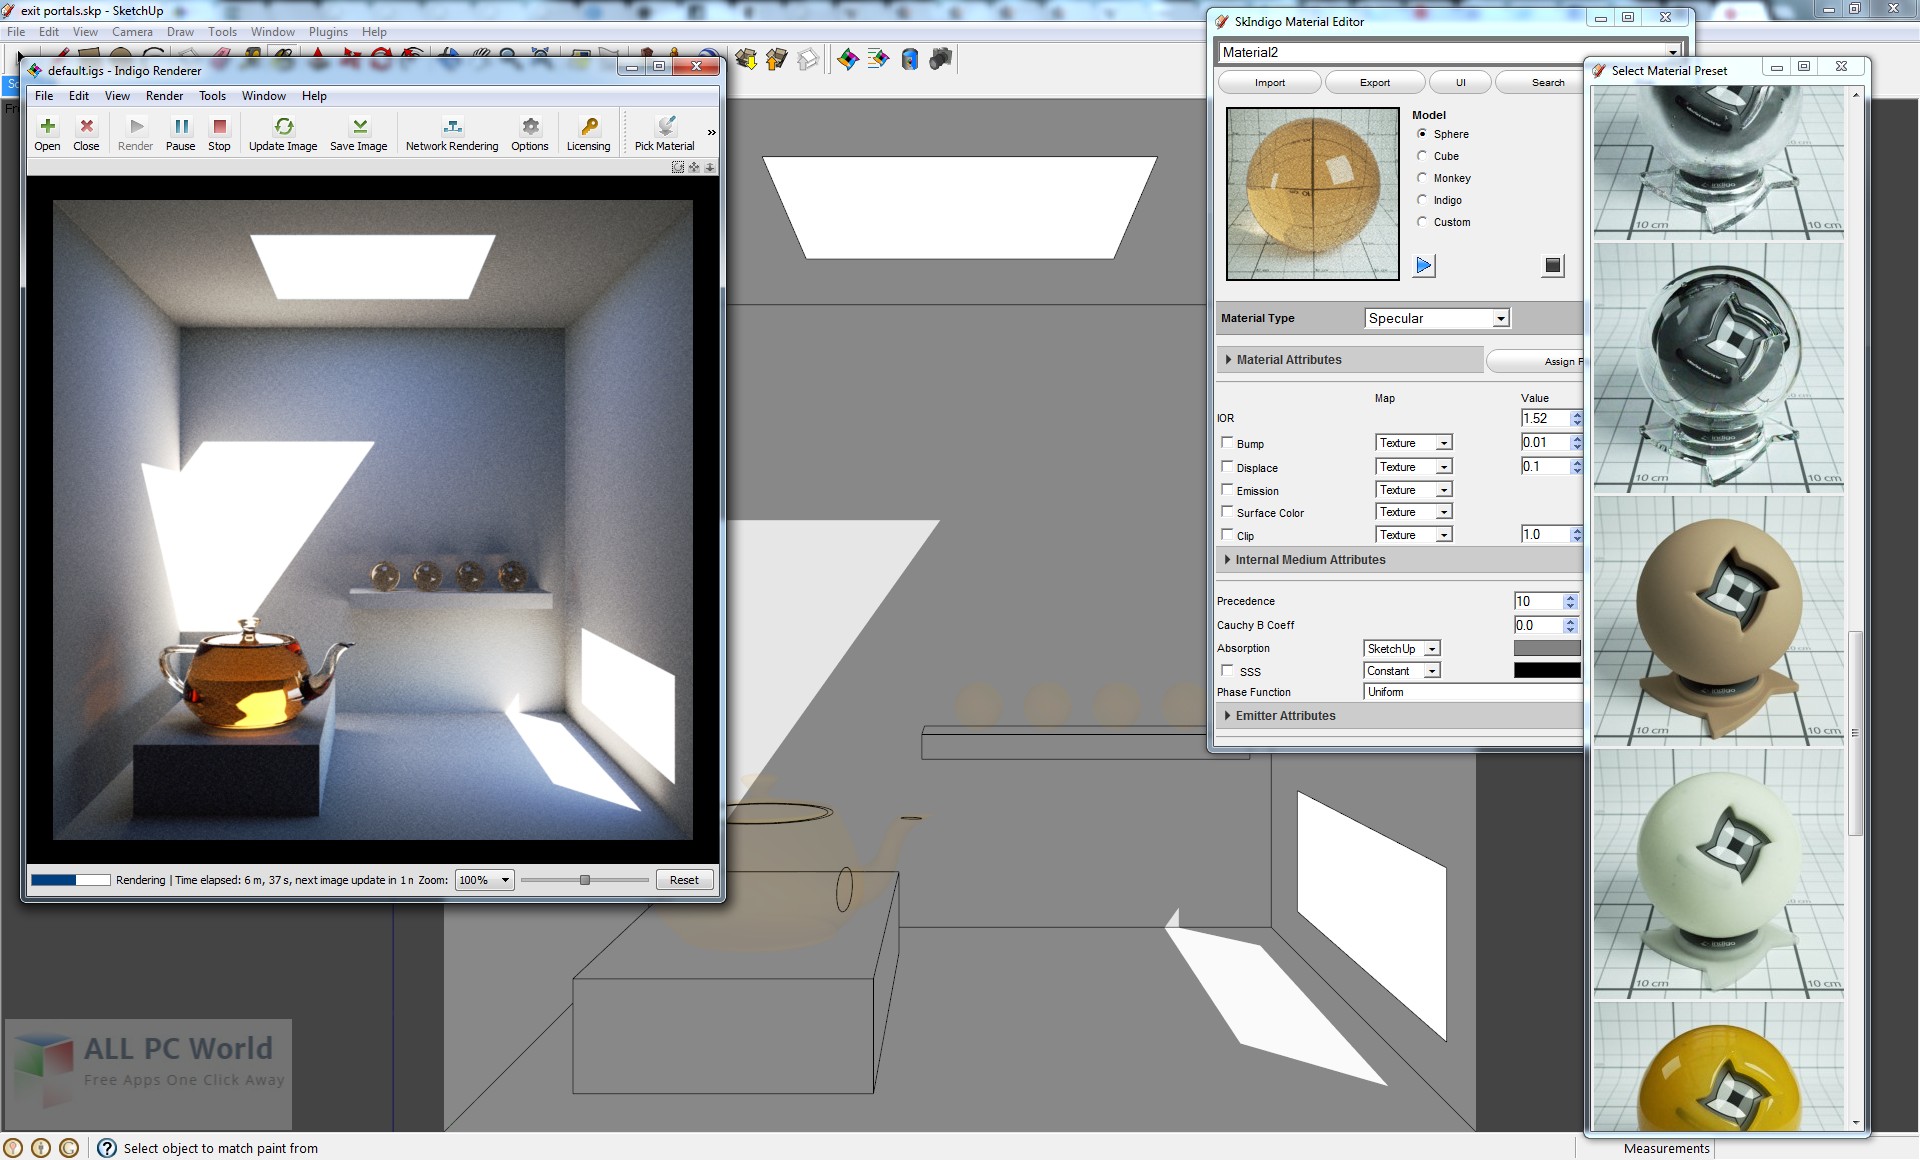Click the Options icon in Indigo Renderer
Screen dimensions: 1920x1160
pos(528,133)
